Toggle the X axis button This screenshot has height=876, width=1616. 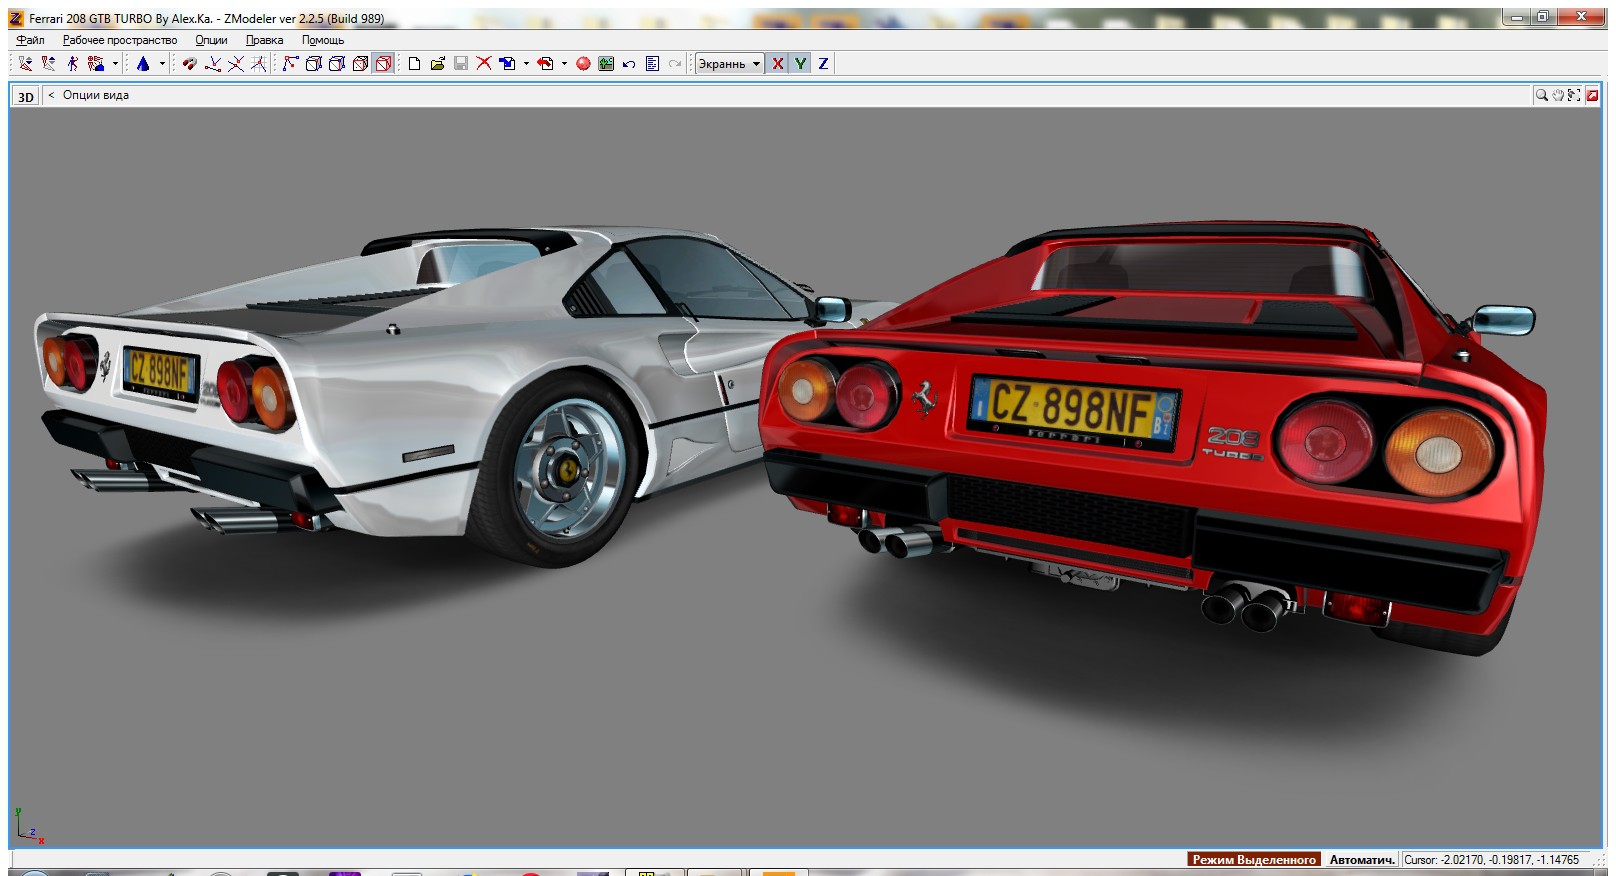[x=777, y=63]
